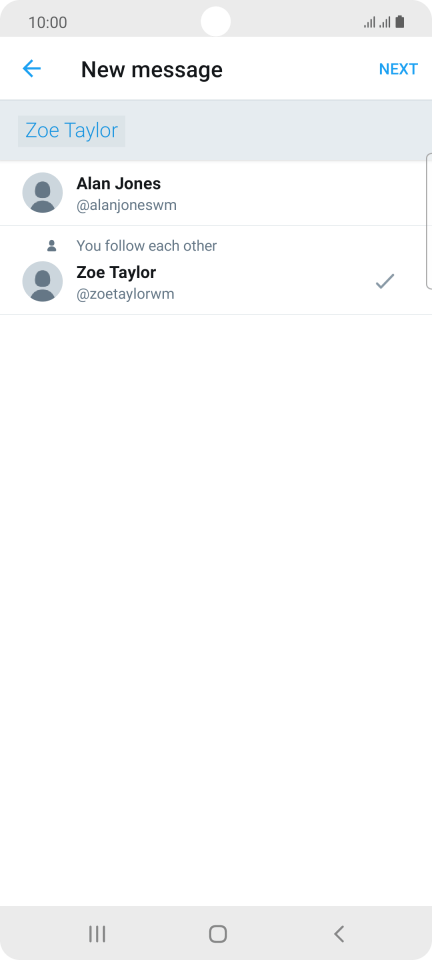The height and width of the screenshot is (960, 432).
Task: Tap the @alanjoneswm handle
Action: pyautogui.click(x=127, y=205)
